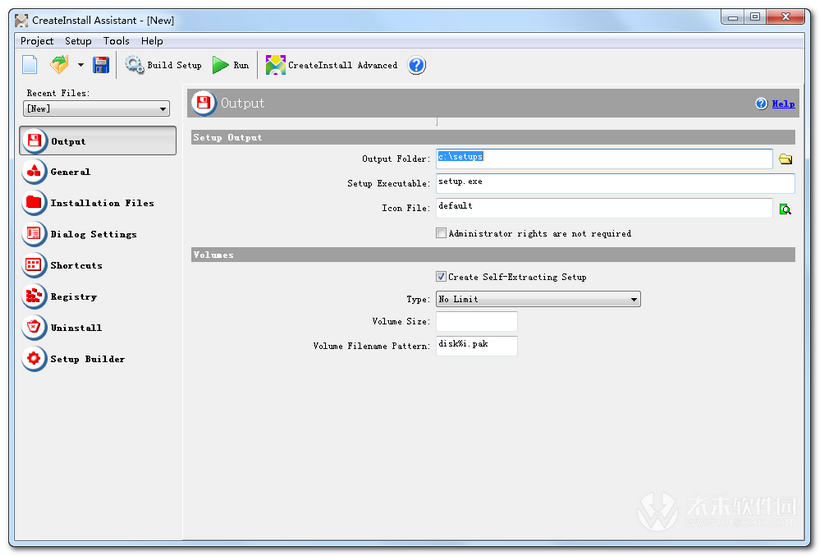
Task: Expand the Recent Files dropdown
Action: (97, 109)
